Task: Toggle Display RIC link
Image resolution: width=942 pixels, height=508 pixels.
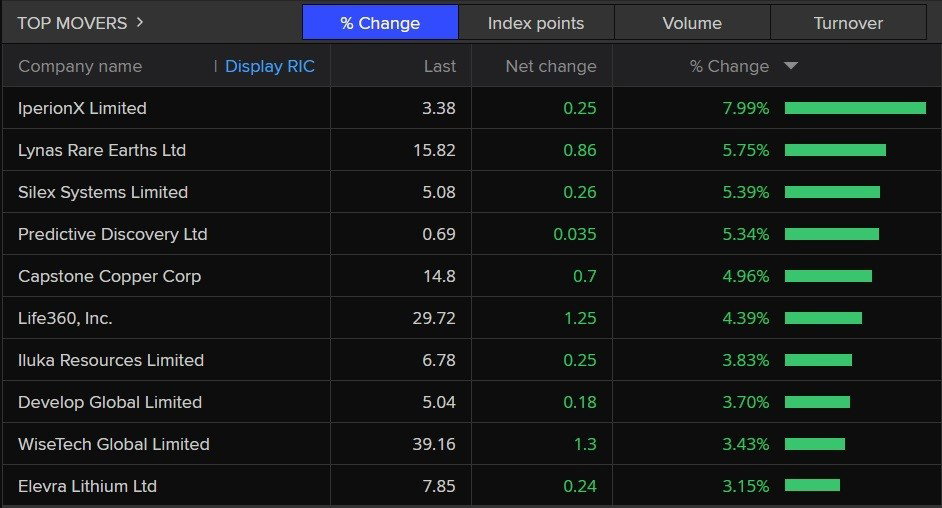Action: (x=270, y=66)
